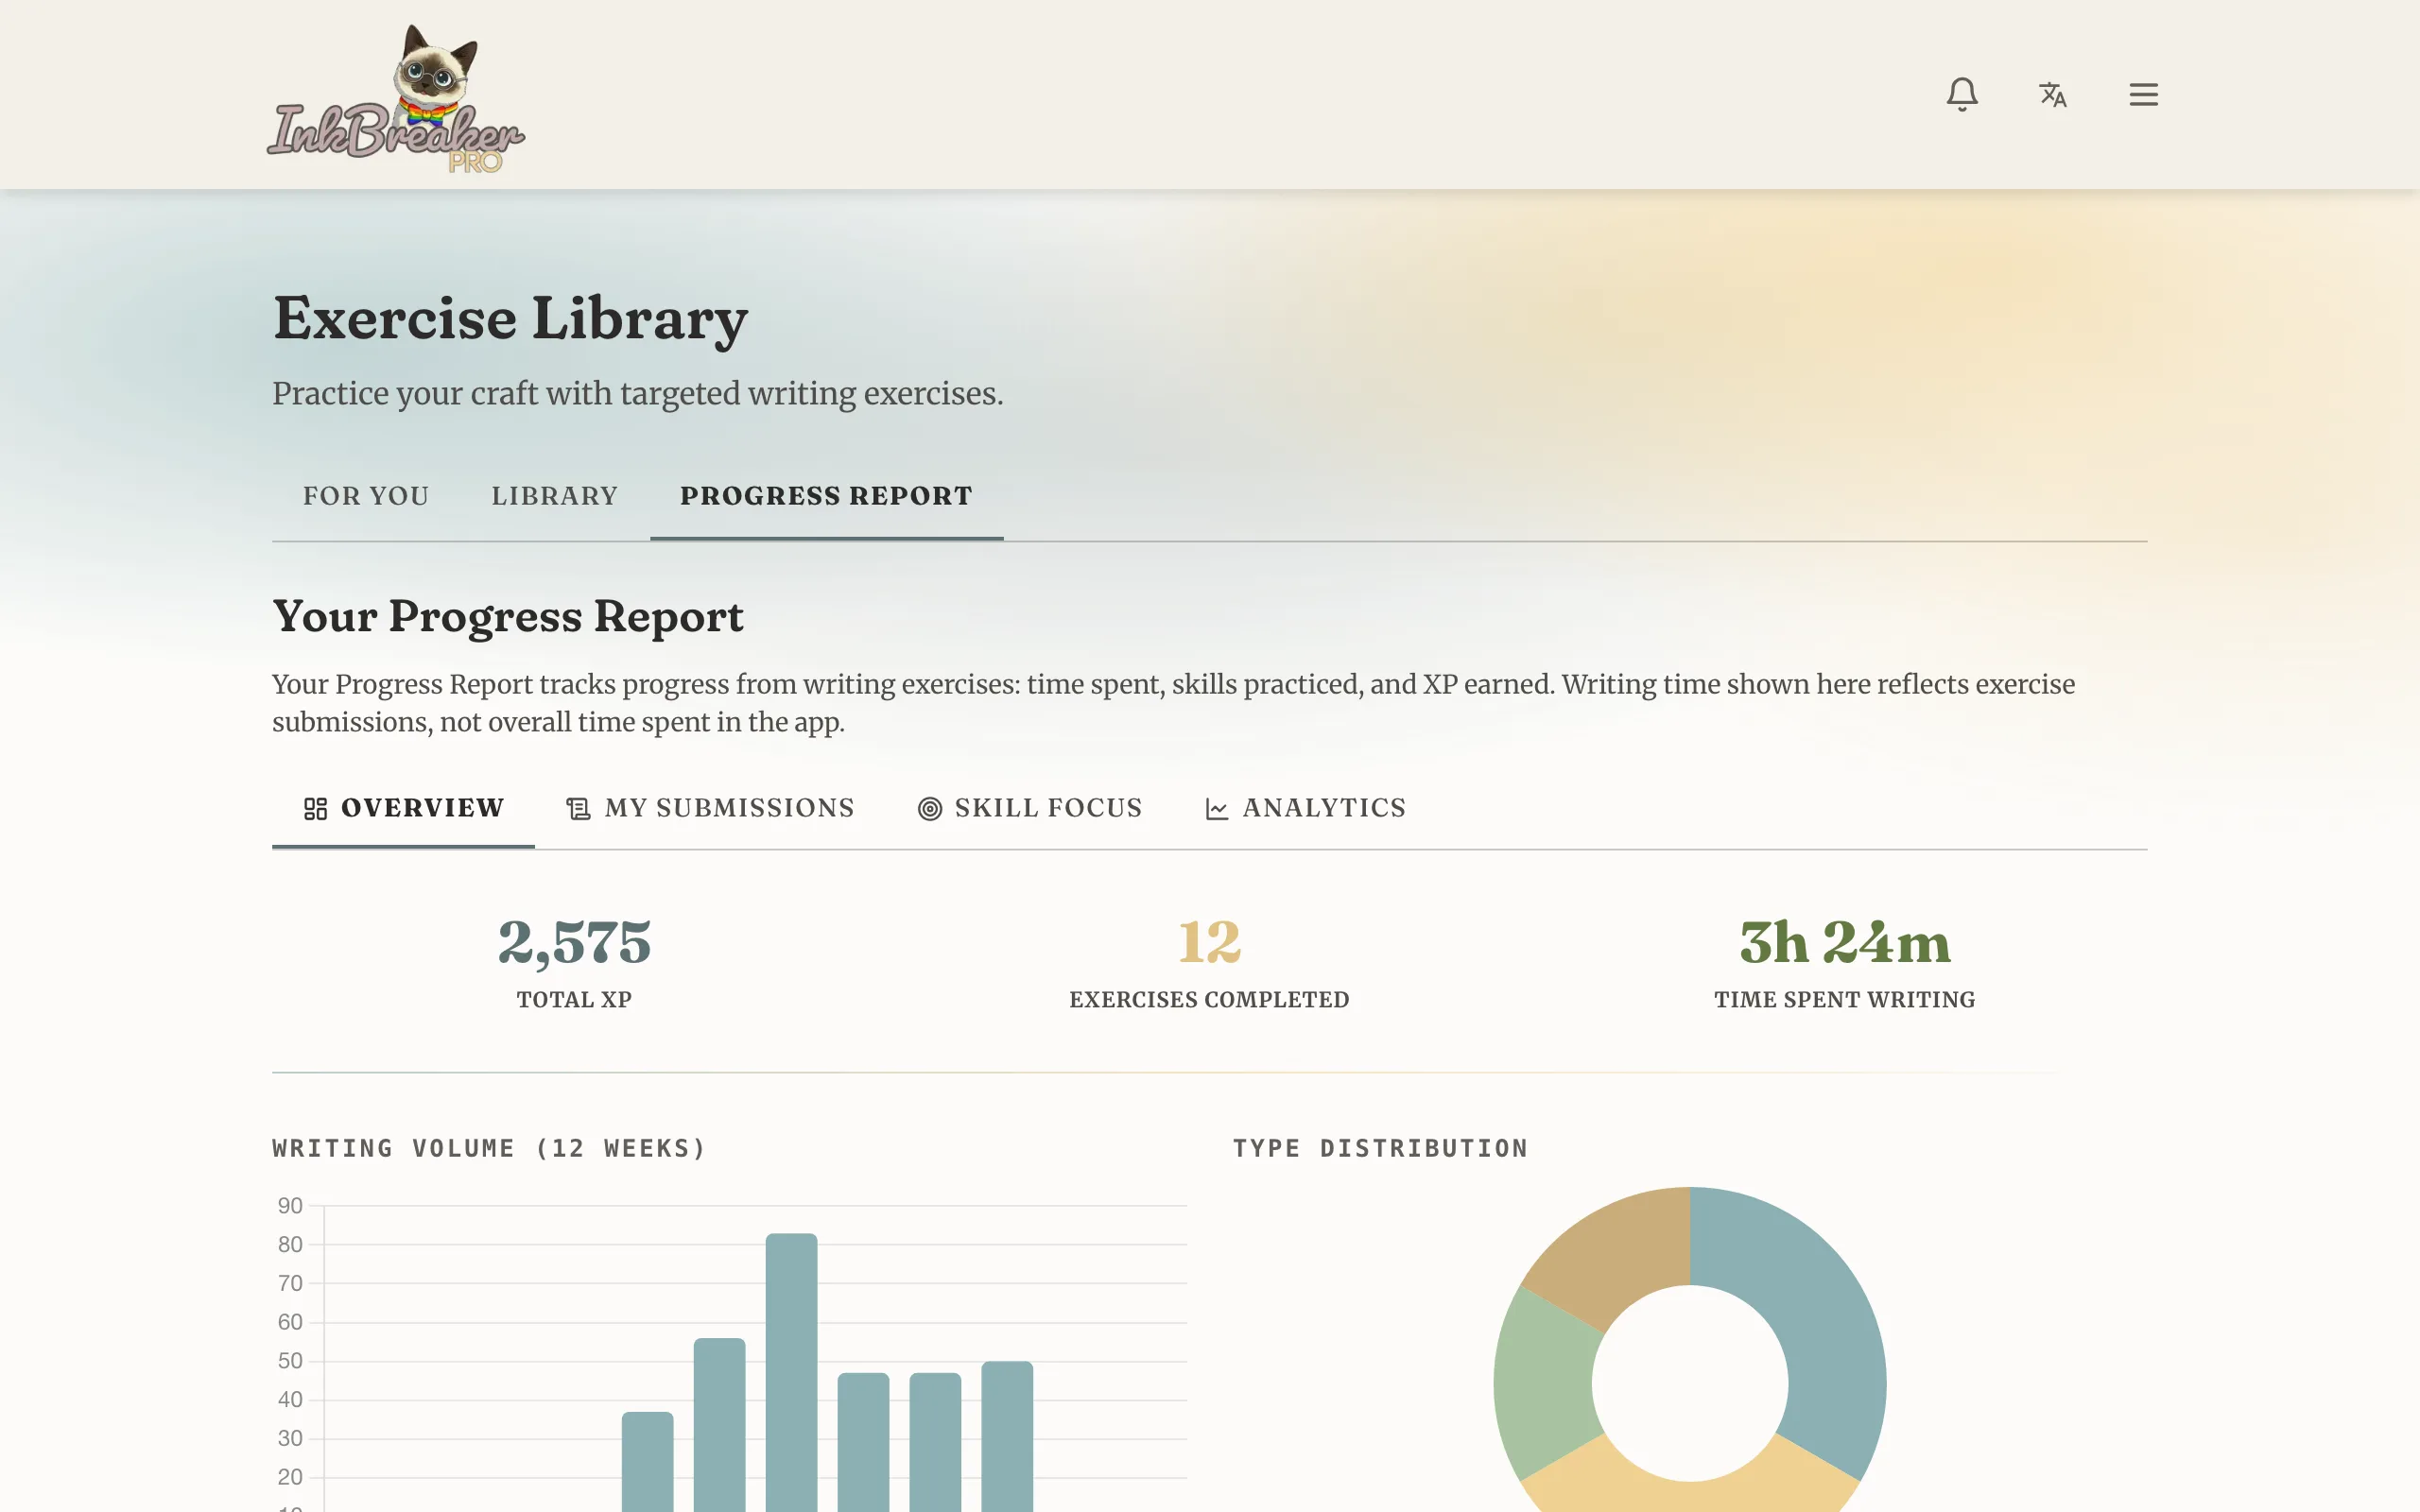
Task: Open the notifications bell
Action: click(x=1962, y=94)
